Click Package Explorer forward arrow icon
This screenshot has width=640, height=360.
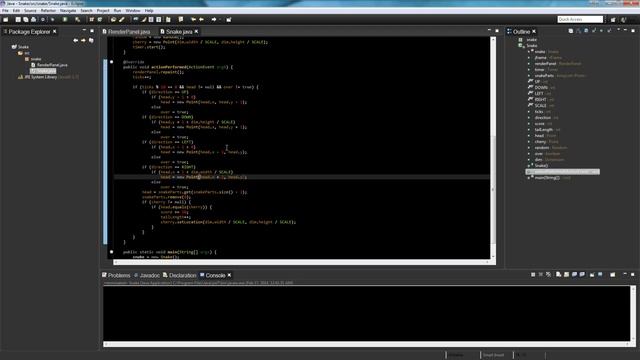[83, 40]
